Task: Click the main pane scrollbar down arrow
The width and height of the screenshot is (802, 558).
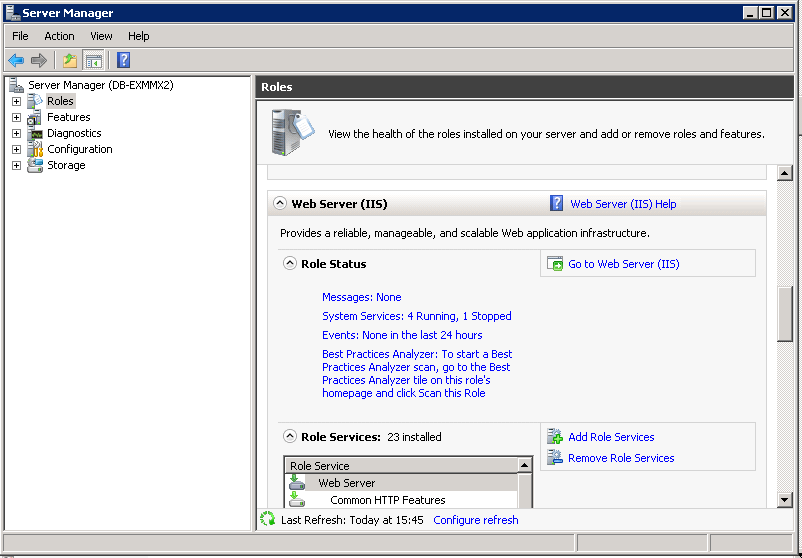Action: click(785, 500)
